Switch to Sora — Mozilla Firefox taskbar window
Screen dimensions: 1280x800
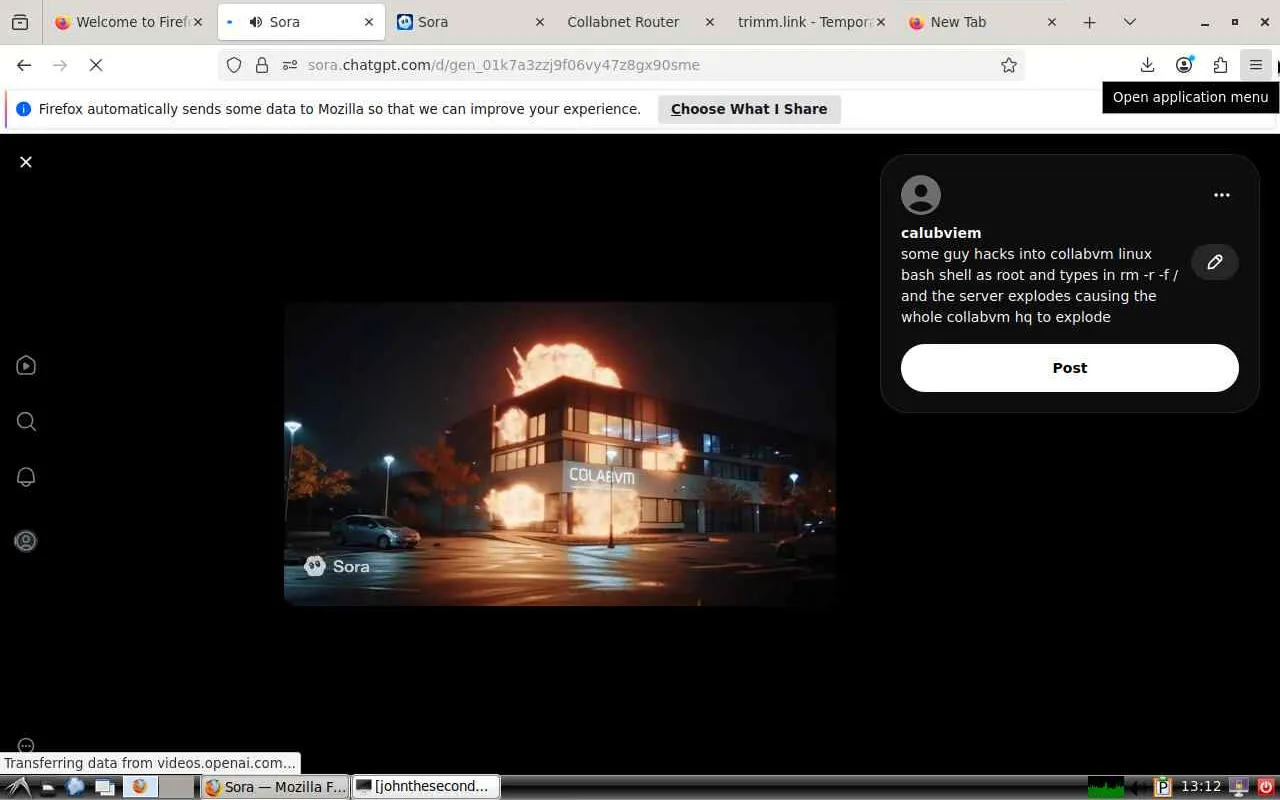276,787
